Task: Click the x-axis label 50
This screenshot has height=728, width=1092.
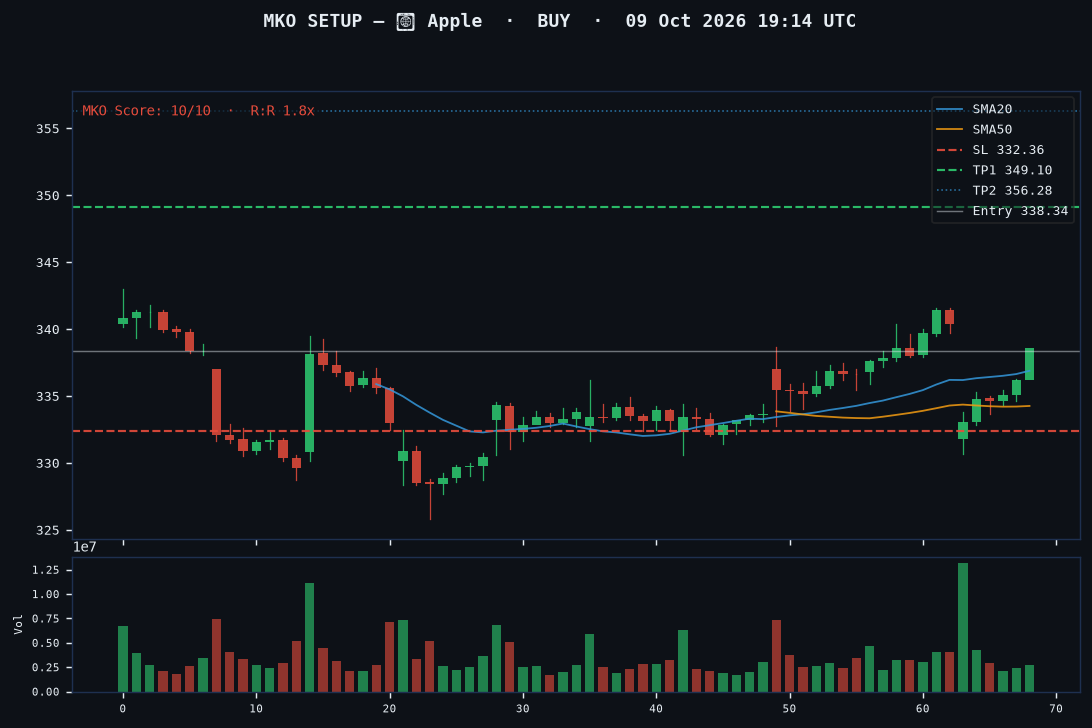Action: [789, 708]
